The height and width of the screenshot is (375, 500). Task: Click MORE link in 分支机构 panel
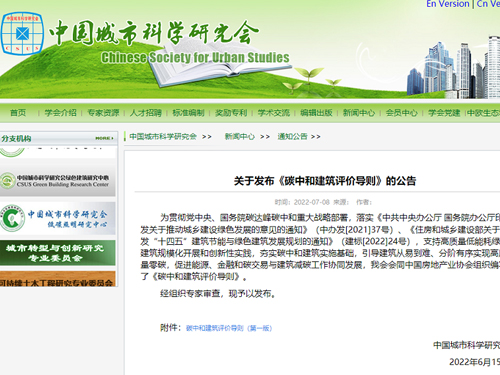click(104, 138)
